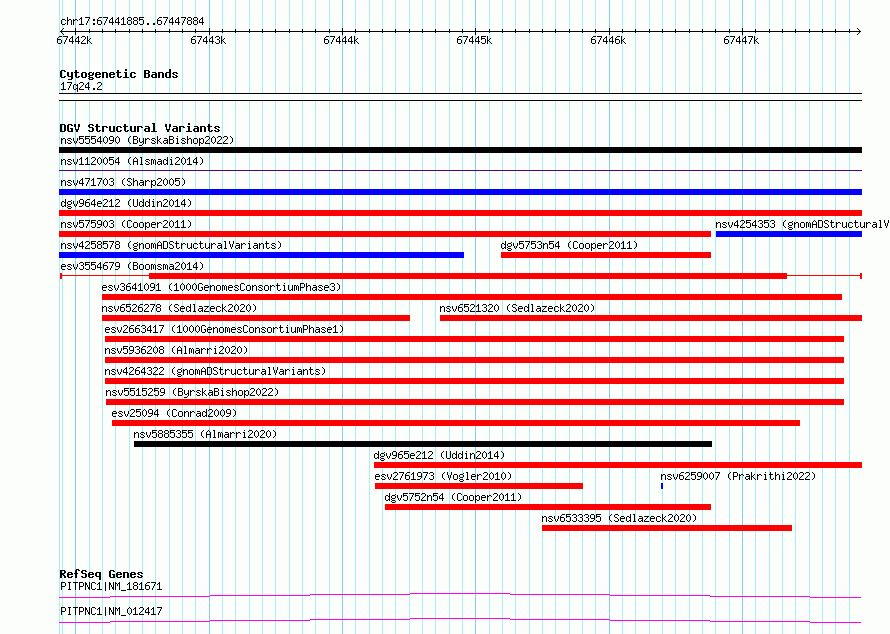The height and width of the screenshot is (634, 890).
Task: Click the tiny blue nsv6259007 variant marker
Action: coord(662,486)
